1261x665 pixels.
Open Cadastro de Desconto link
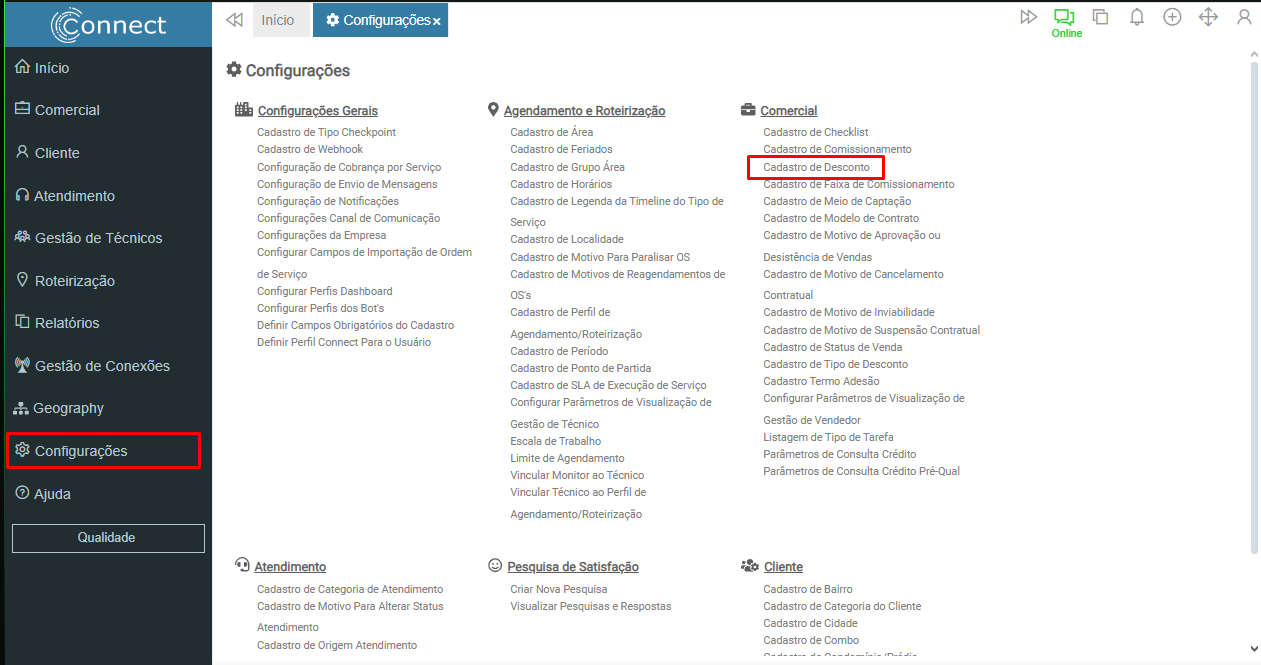click(x=816, y=167)
